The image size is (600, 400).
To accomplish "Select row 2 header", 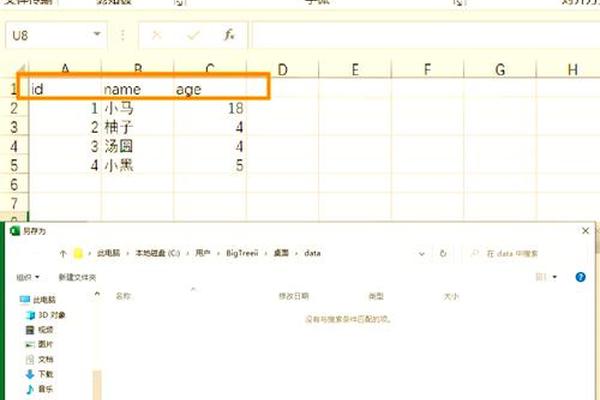I will (14, 108).
